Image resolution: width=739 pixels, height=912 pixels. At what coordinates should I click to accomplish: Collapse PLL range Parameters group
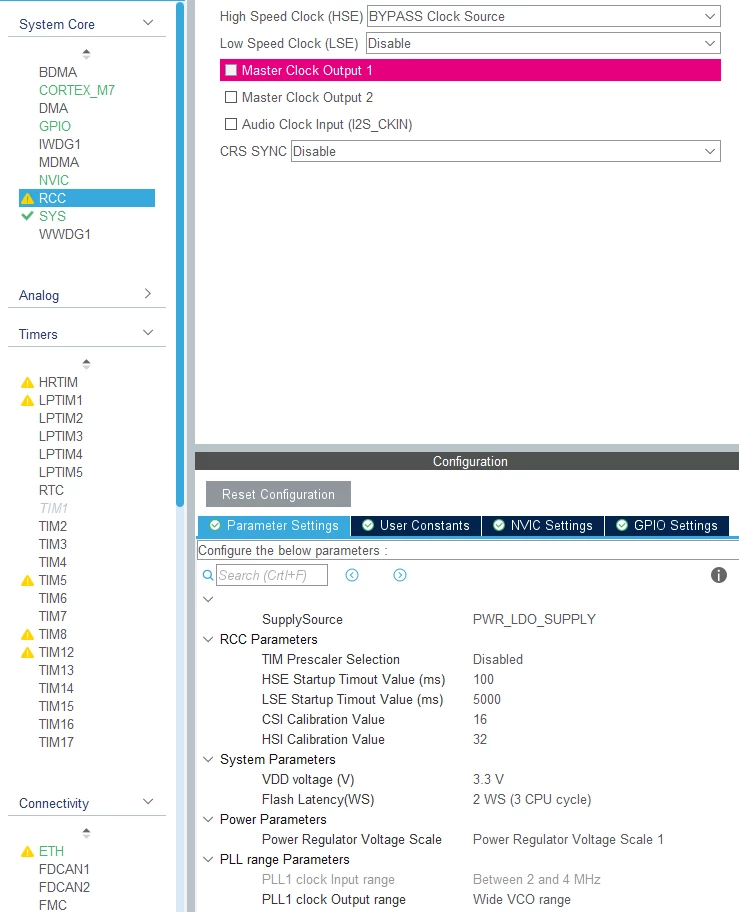[x=208, y=859]
